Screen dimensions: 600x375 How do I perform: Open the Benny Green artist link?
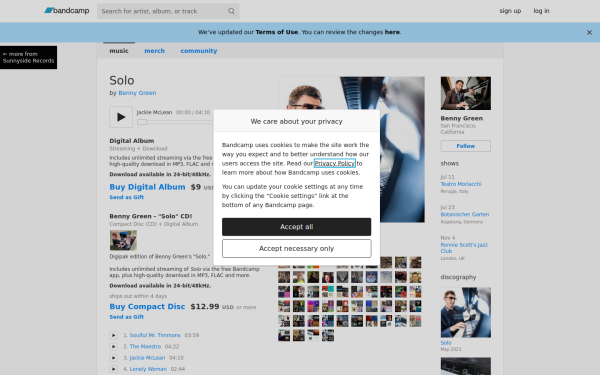137,93
